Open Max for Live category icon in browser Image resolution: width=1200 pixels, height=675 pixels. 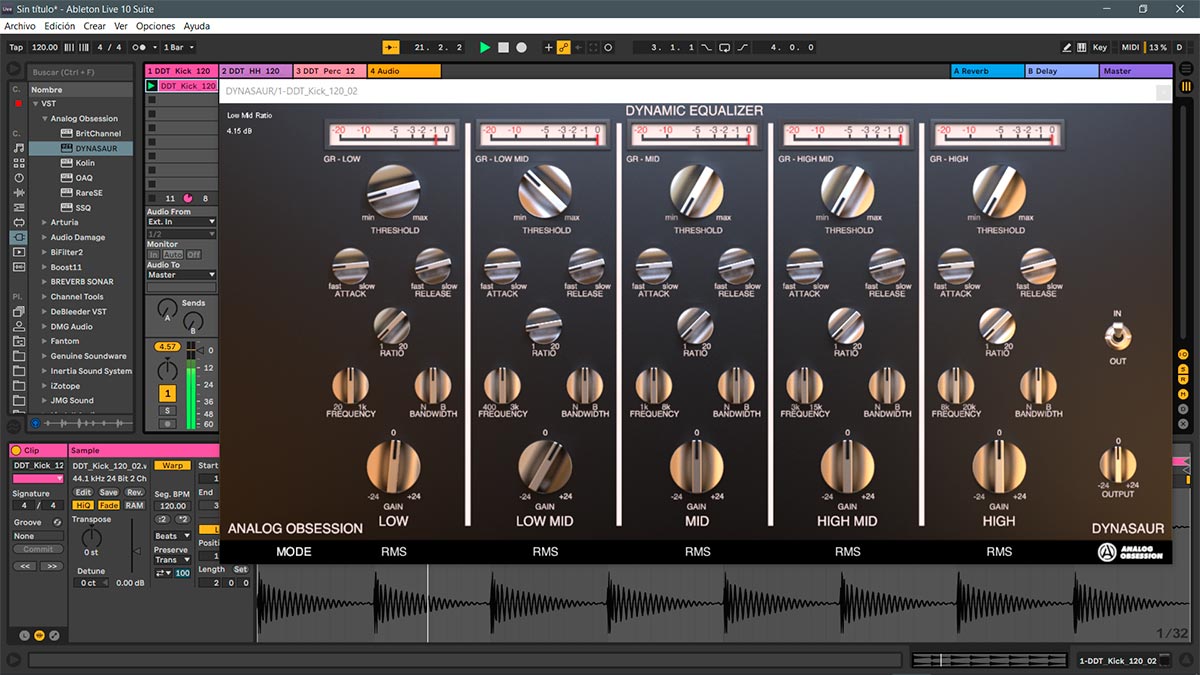[x=19, y=222]
